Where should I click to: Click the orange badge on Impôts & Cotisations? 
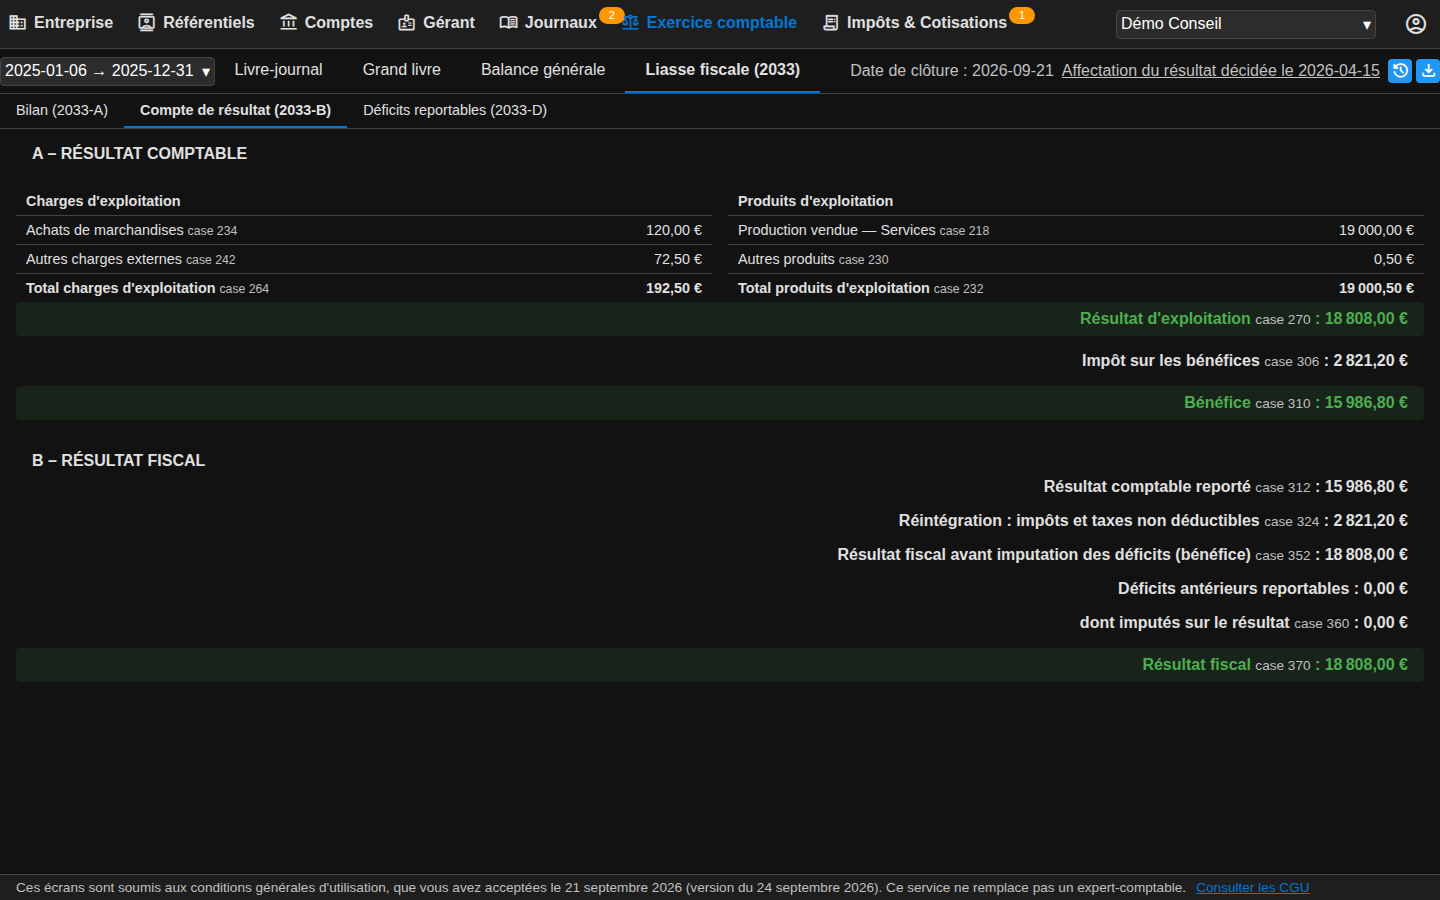[x=1021, y=15]
